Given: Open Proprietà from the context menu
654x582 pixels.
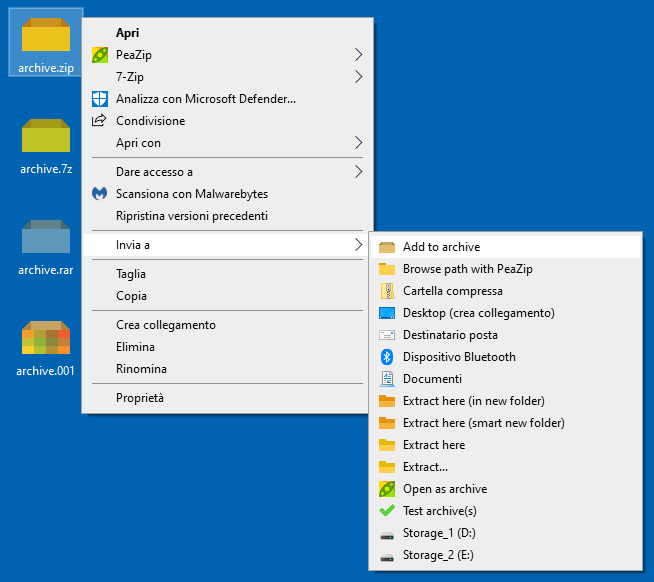Looking at the screenshot, I should point(227,398).
